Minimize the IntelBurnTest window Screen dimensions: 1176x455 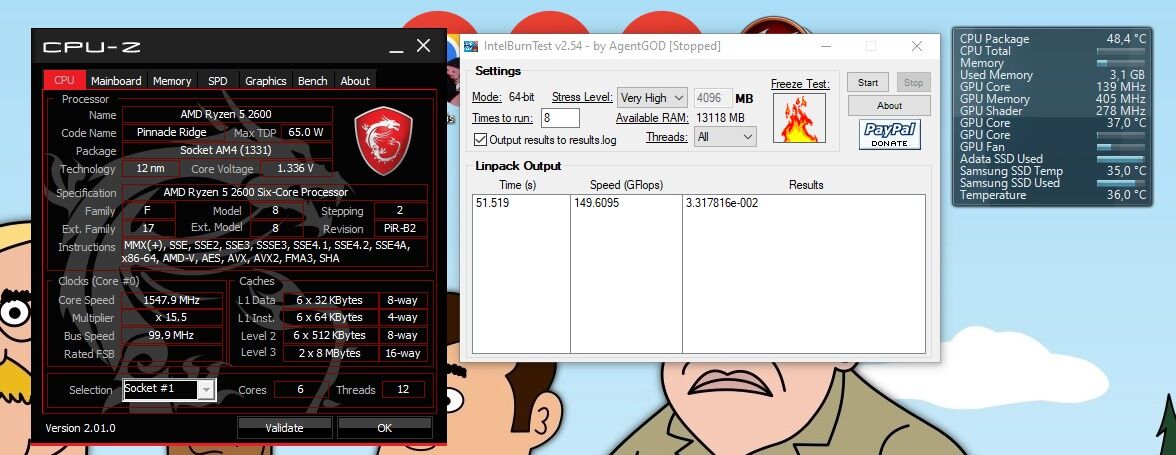[826, 46]
